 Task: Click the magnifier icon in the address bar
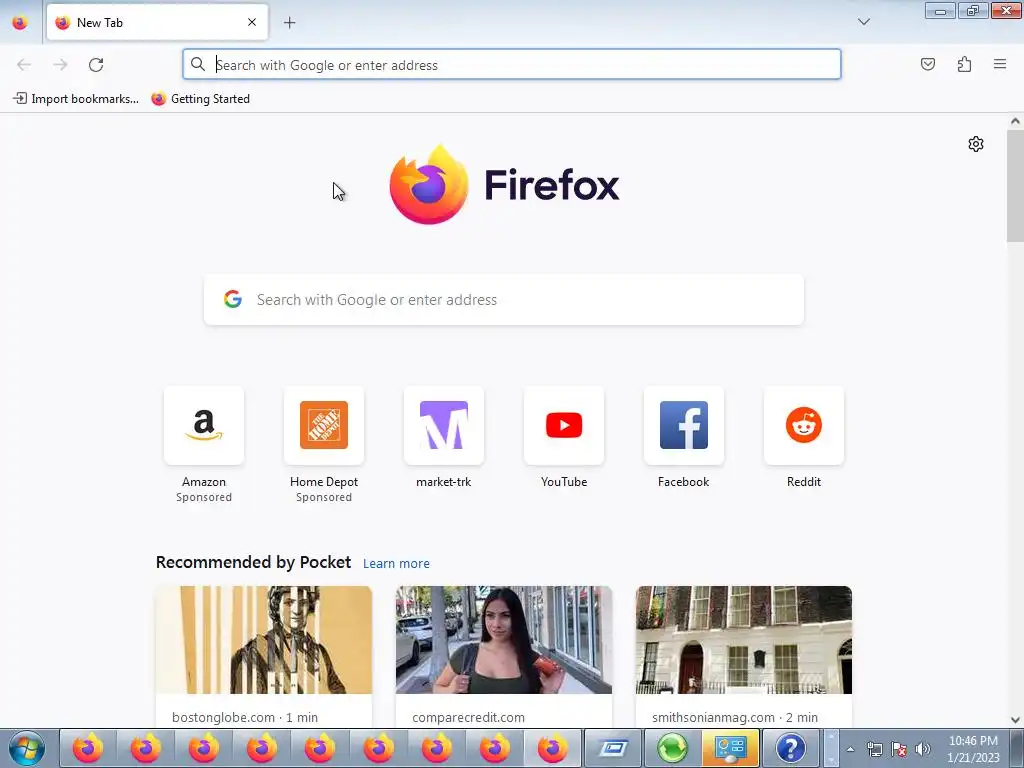point(197,64)
